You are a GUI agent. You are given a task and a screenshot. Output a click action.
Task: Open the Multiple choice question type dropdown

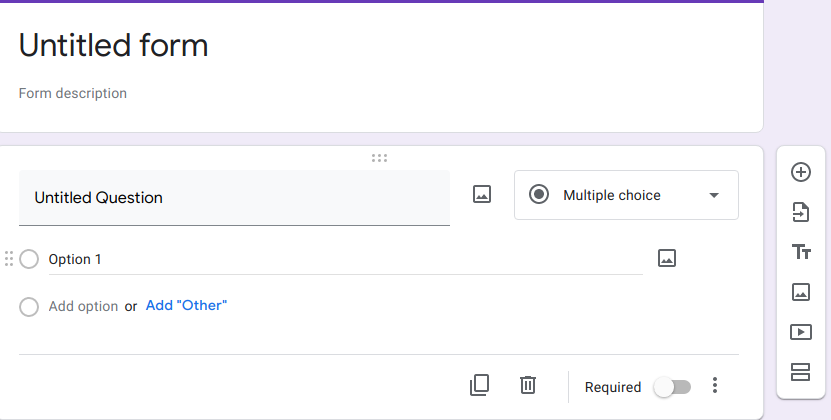coord(626,195)
